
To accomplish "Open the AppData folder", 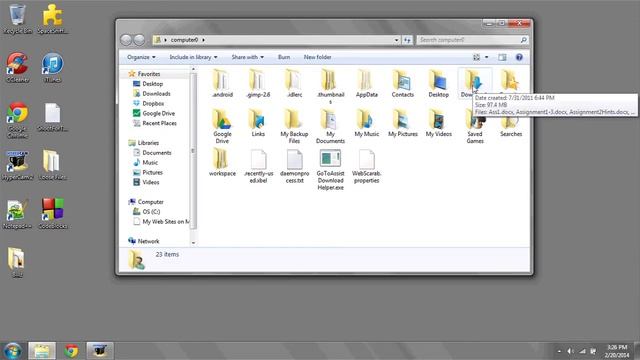I will coord(367,84).
